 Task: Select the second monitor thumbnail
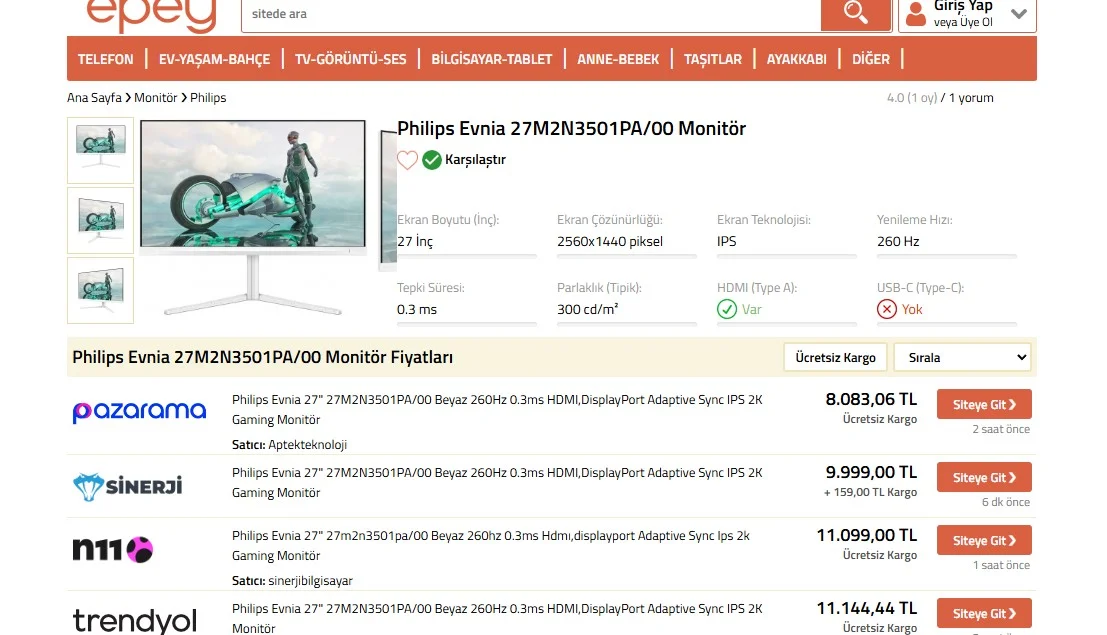point(100,220)
